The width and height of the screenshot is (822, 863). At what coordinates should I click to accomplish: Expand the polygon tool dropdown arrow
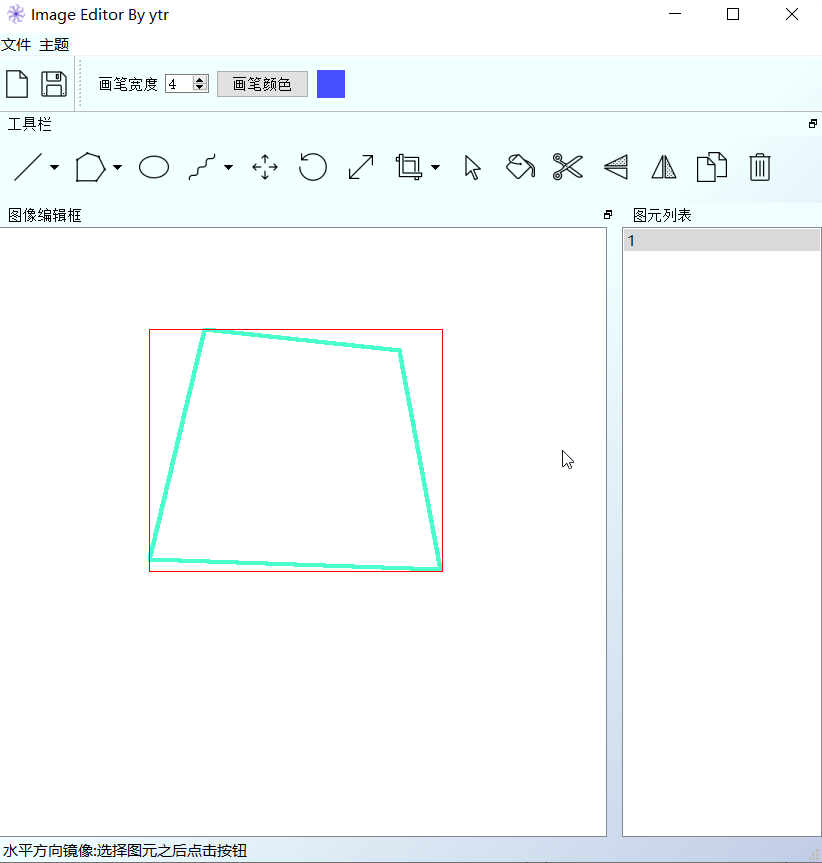117,167
